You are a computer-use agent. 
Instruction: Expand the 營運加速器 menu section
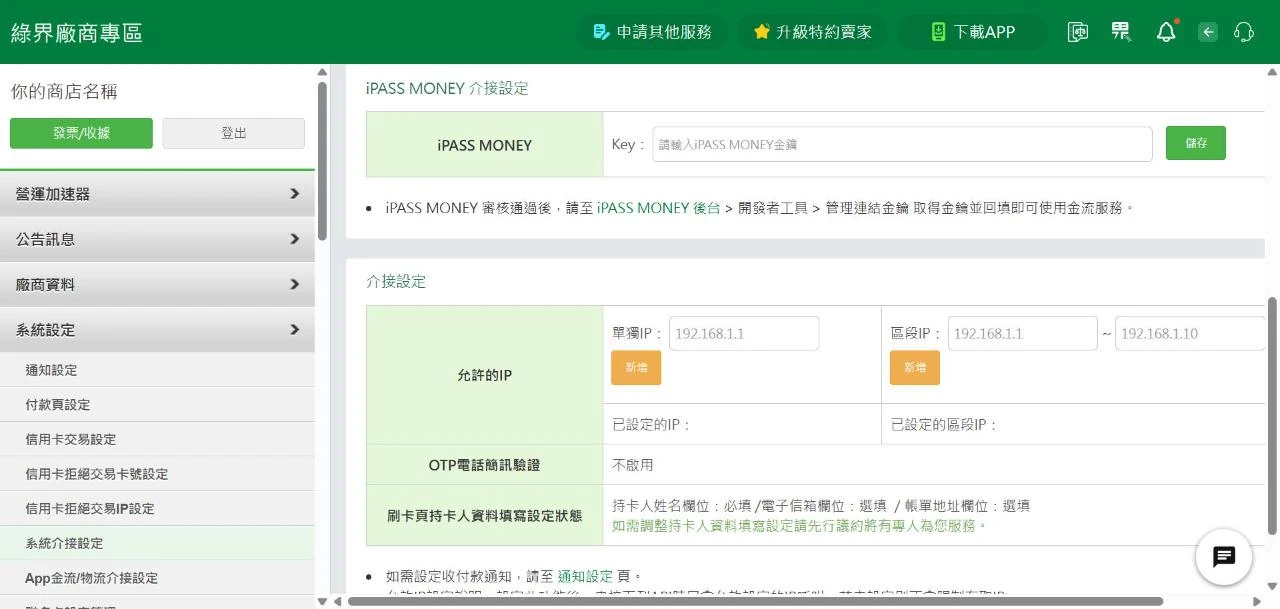coord(157,194)
